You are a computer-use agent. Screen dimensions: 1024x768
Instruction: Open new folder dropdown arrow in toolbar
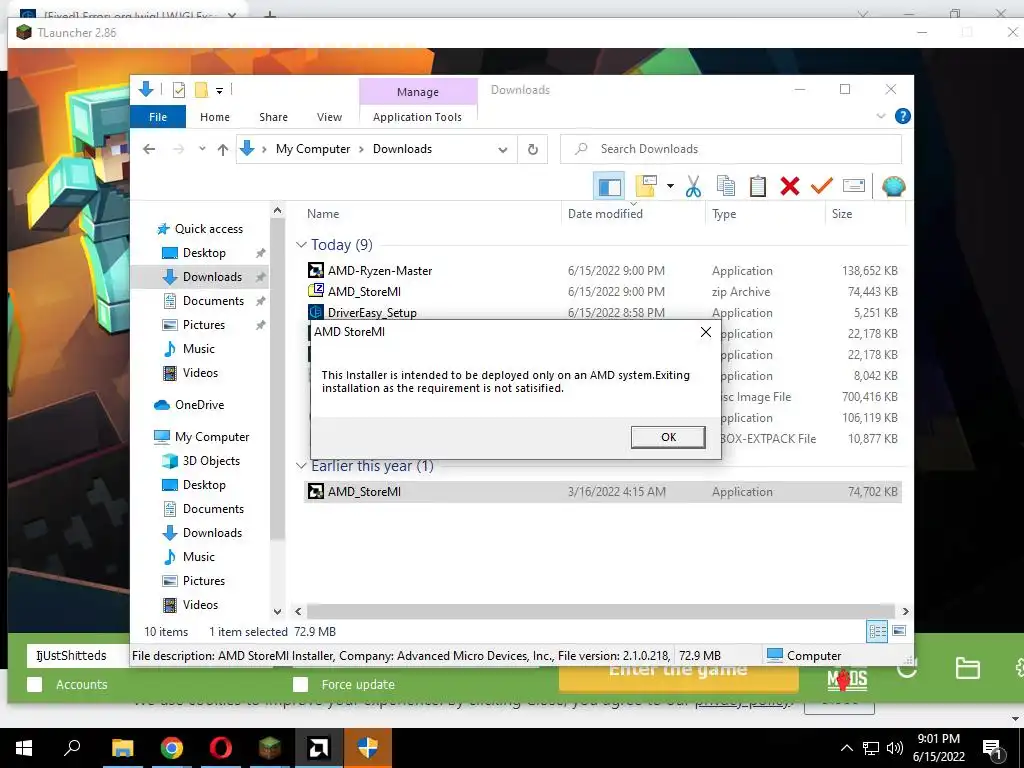(670, 186)
